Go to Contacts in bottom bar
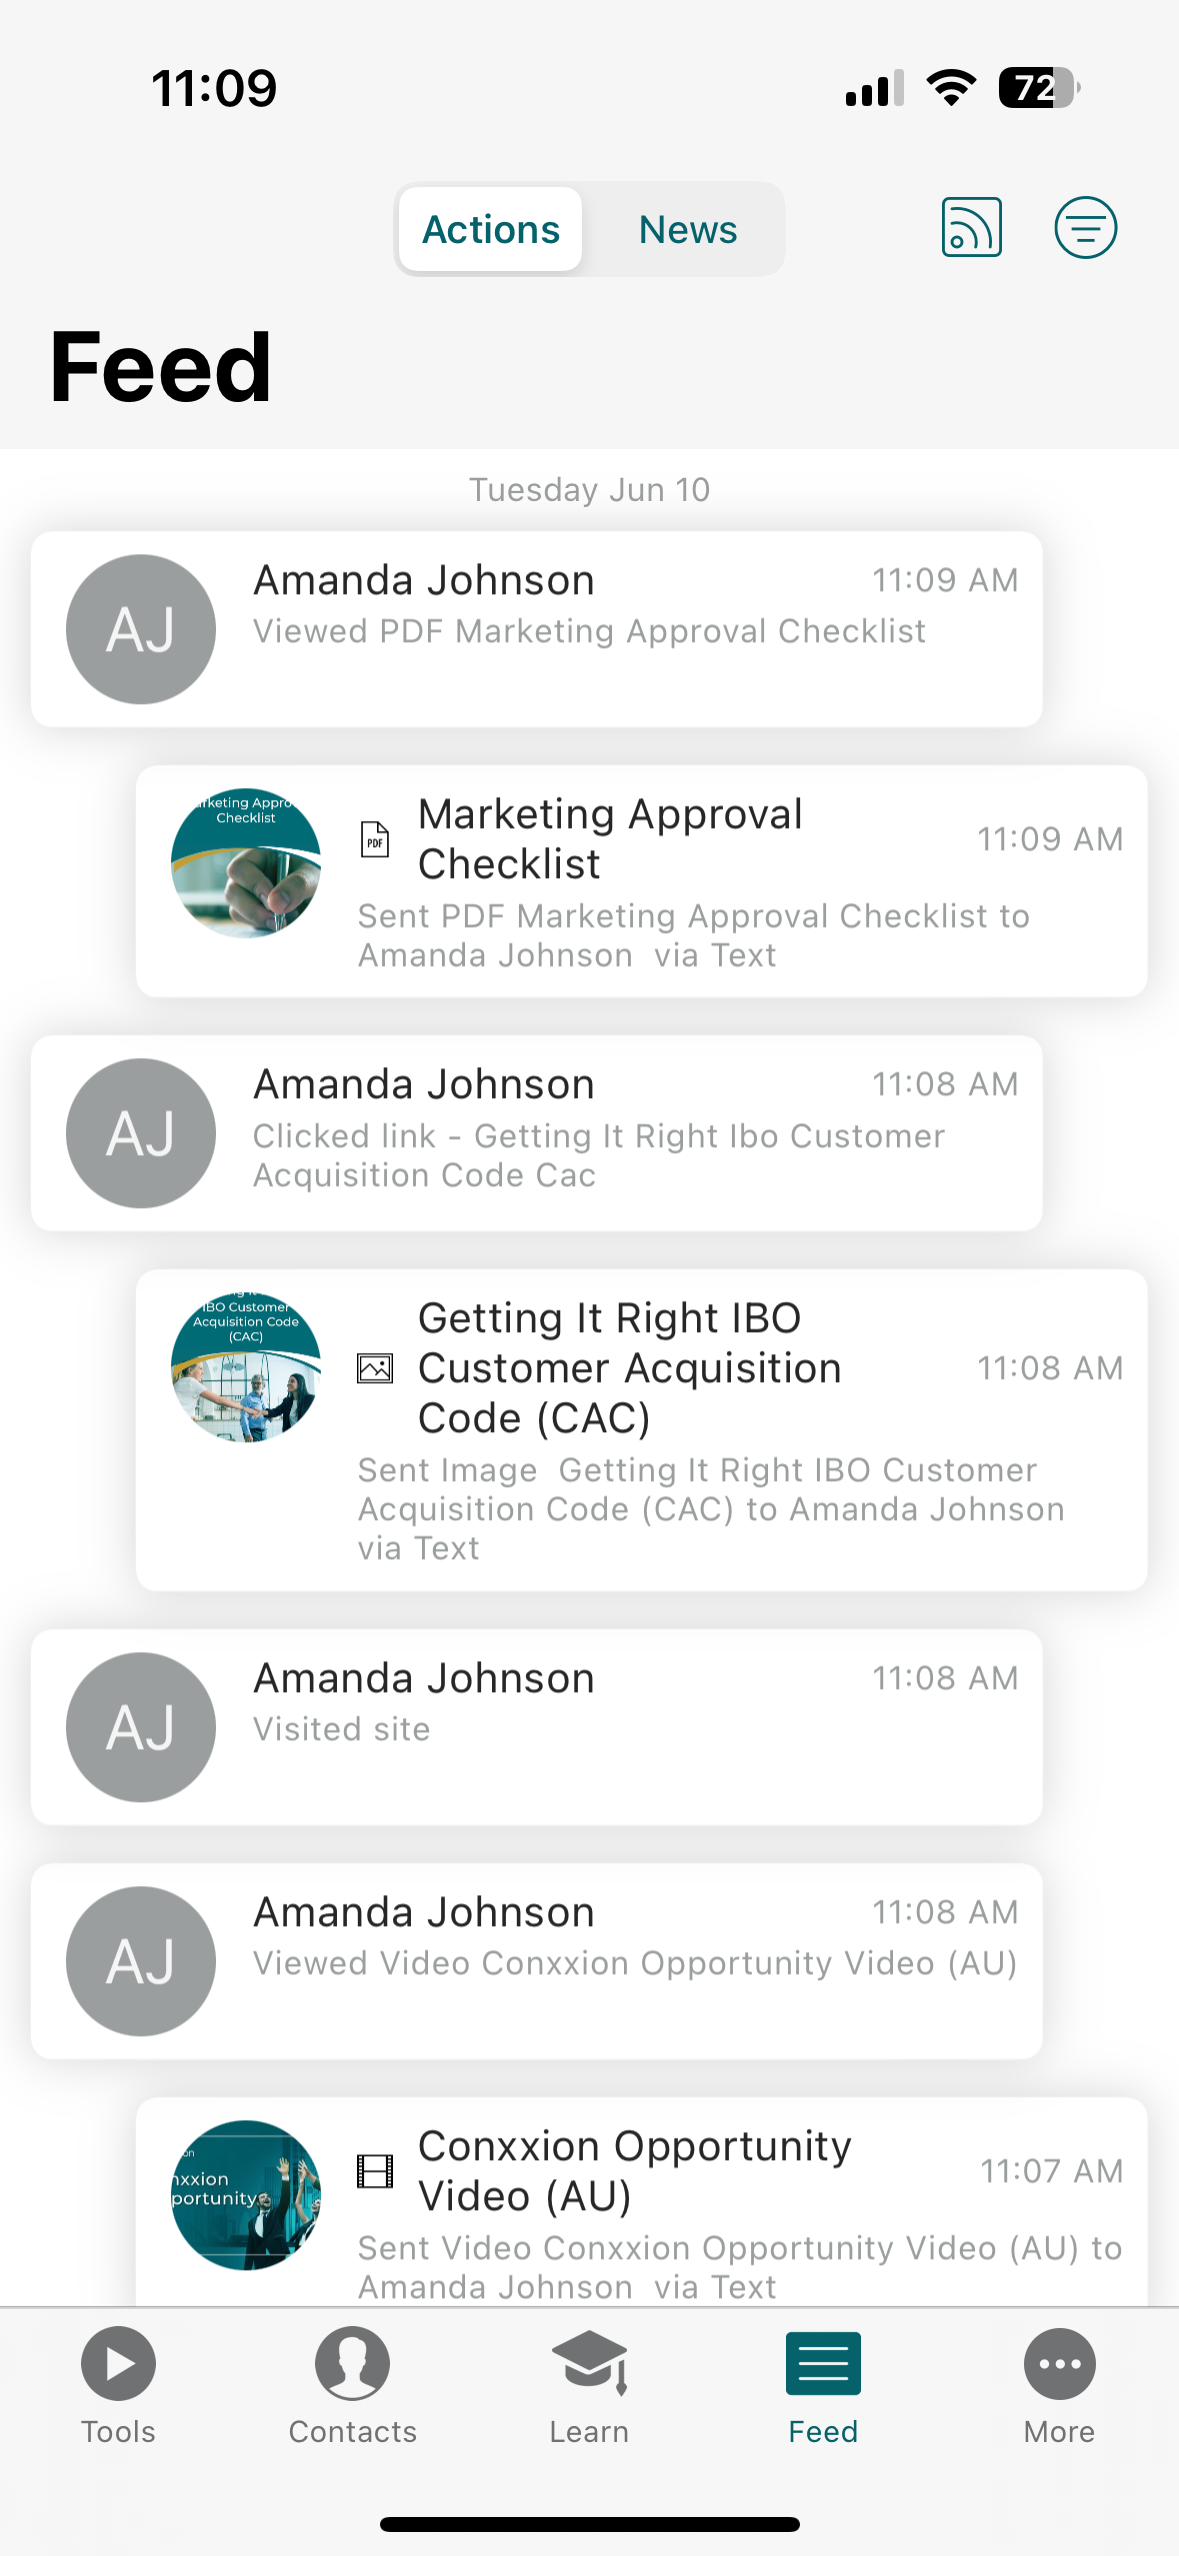The width and height of the screenshot is (1179, 2556). click(352, 2364)
